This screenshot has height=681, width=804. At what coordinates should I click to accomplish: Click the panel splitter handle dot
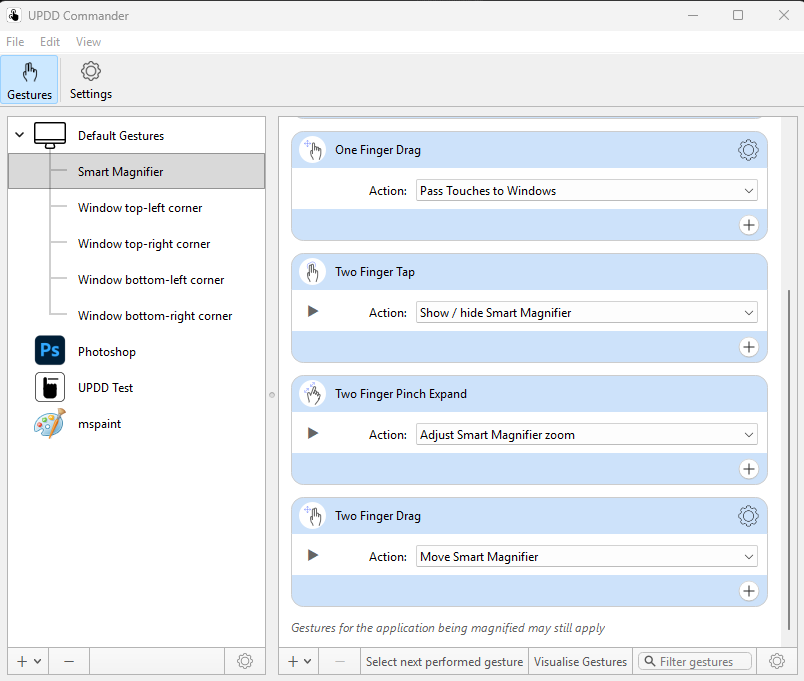tap(272, 395)
